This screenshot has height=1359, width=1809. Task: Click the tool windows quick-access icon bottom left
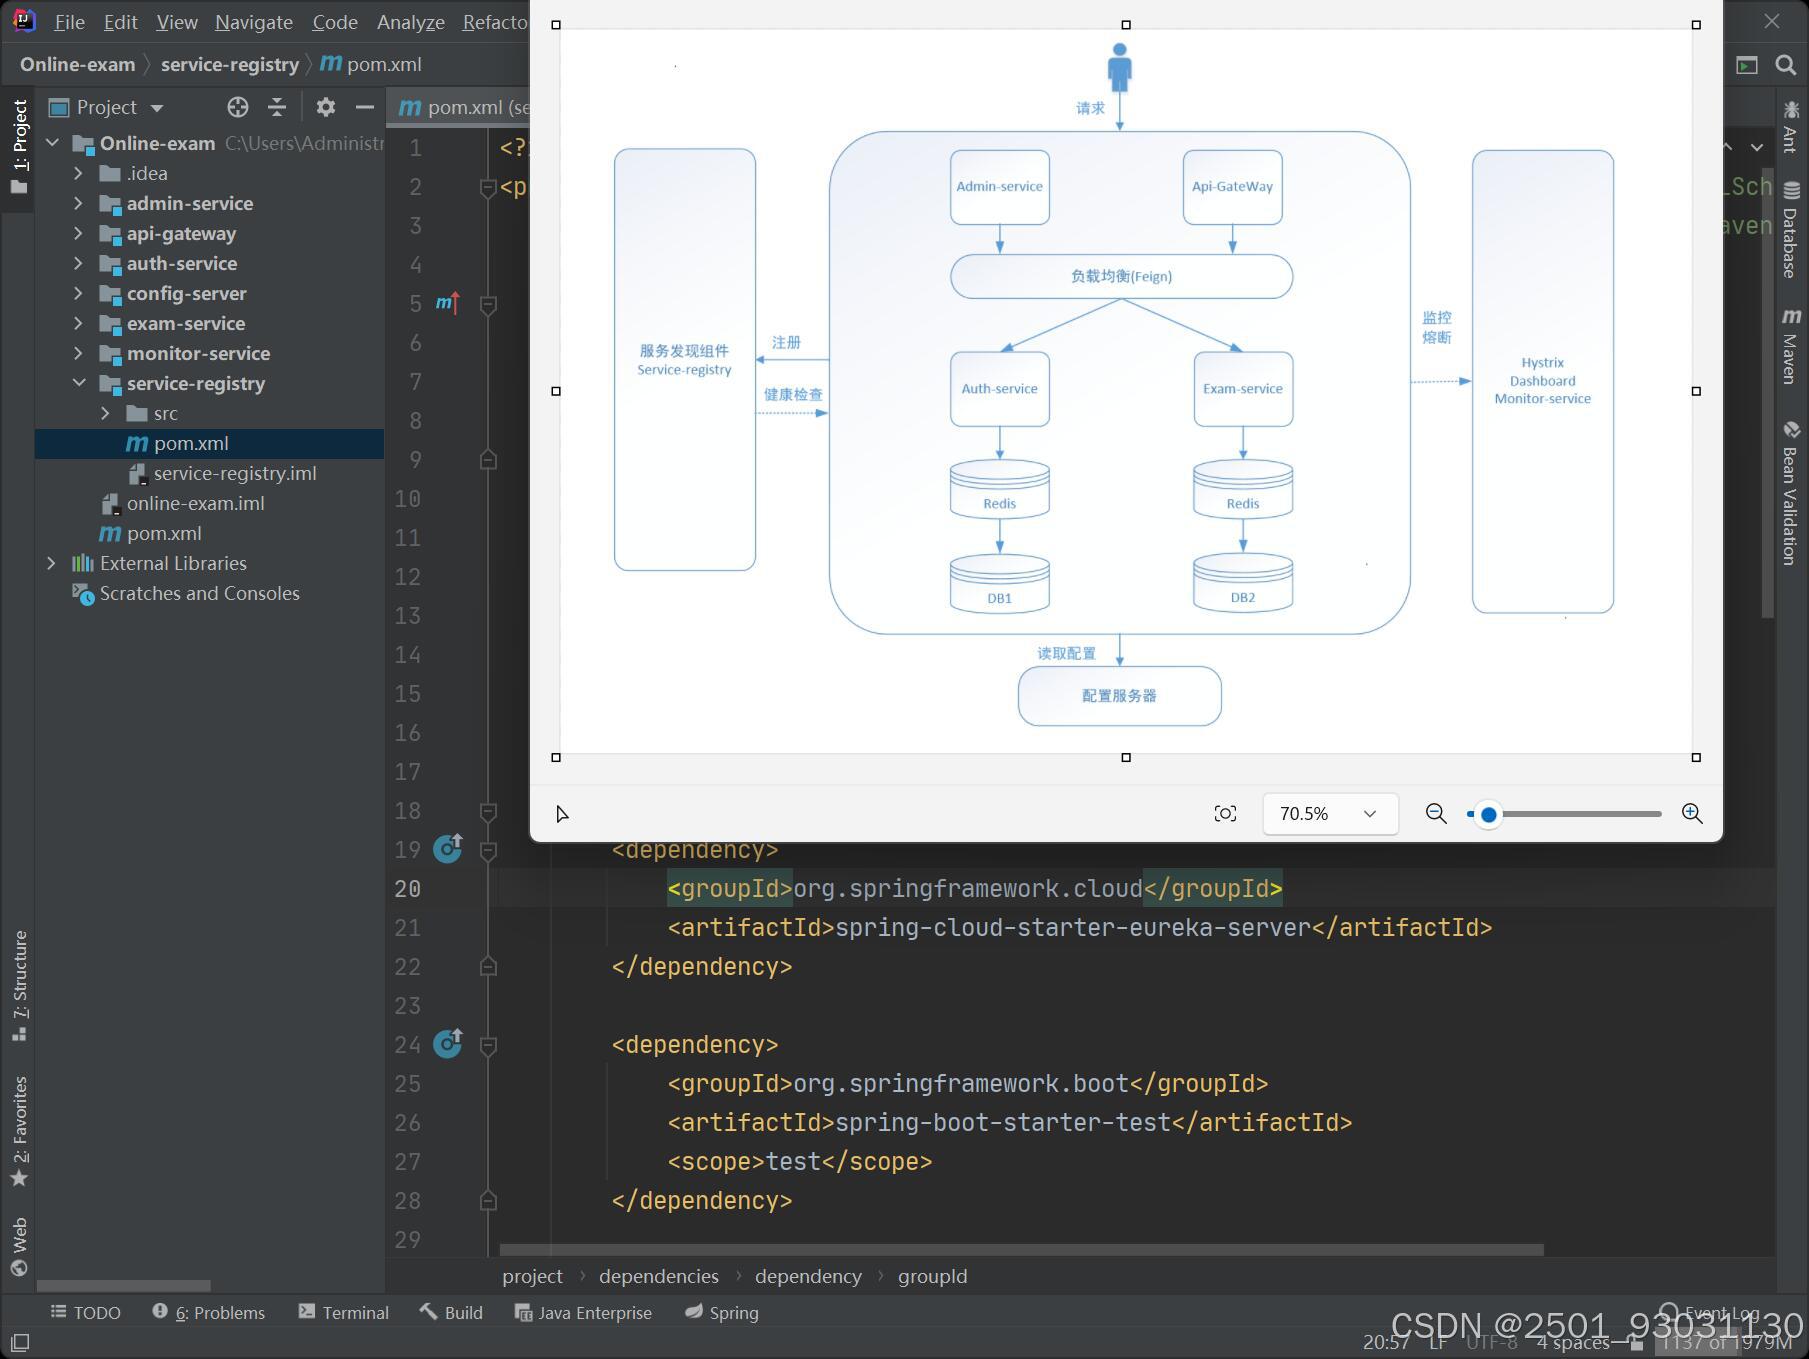(19, 1342)
